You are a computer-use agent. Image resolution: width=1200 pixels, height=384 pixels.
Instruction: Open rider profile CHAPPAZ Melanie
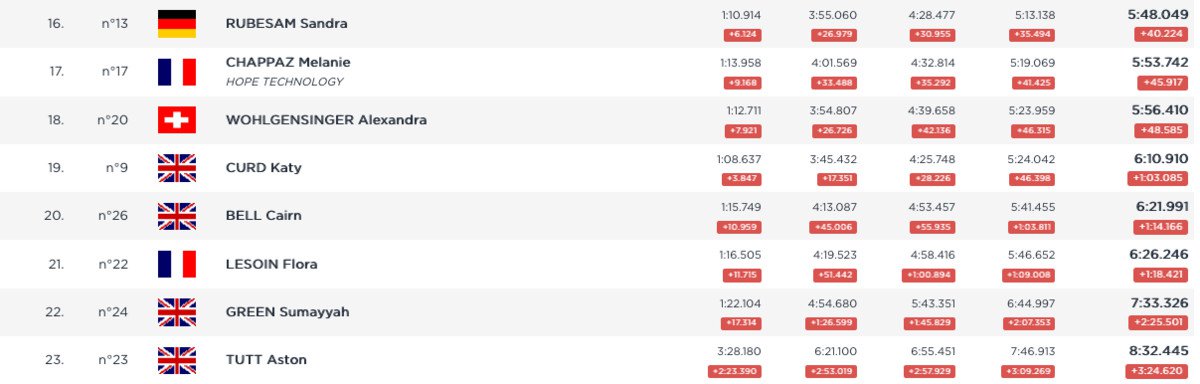288,62
